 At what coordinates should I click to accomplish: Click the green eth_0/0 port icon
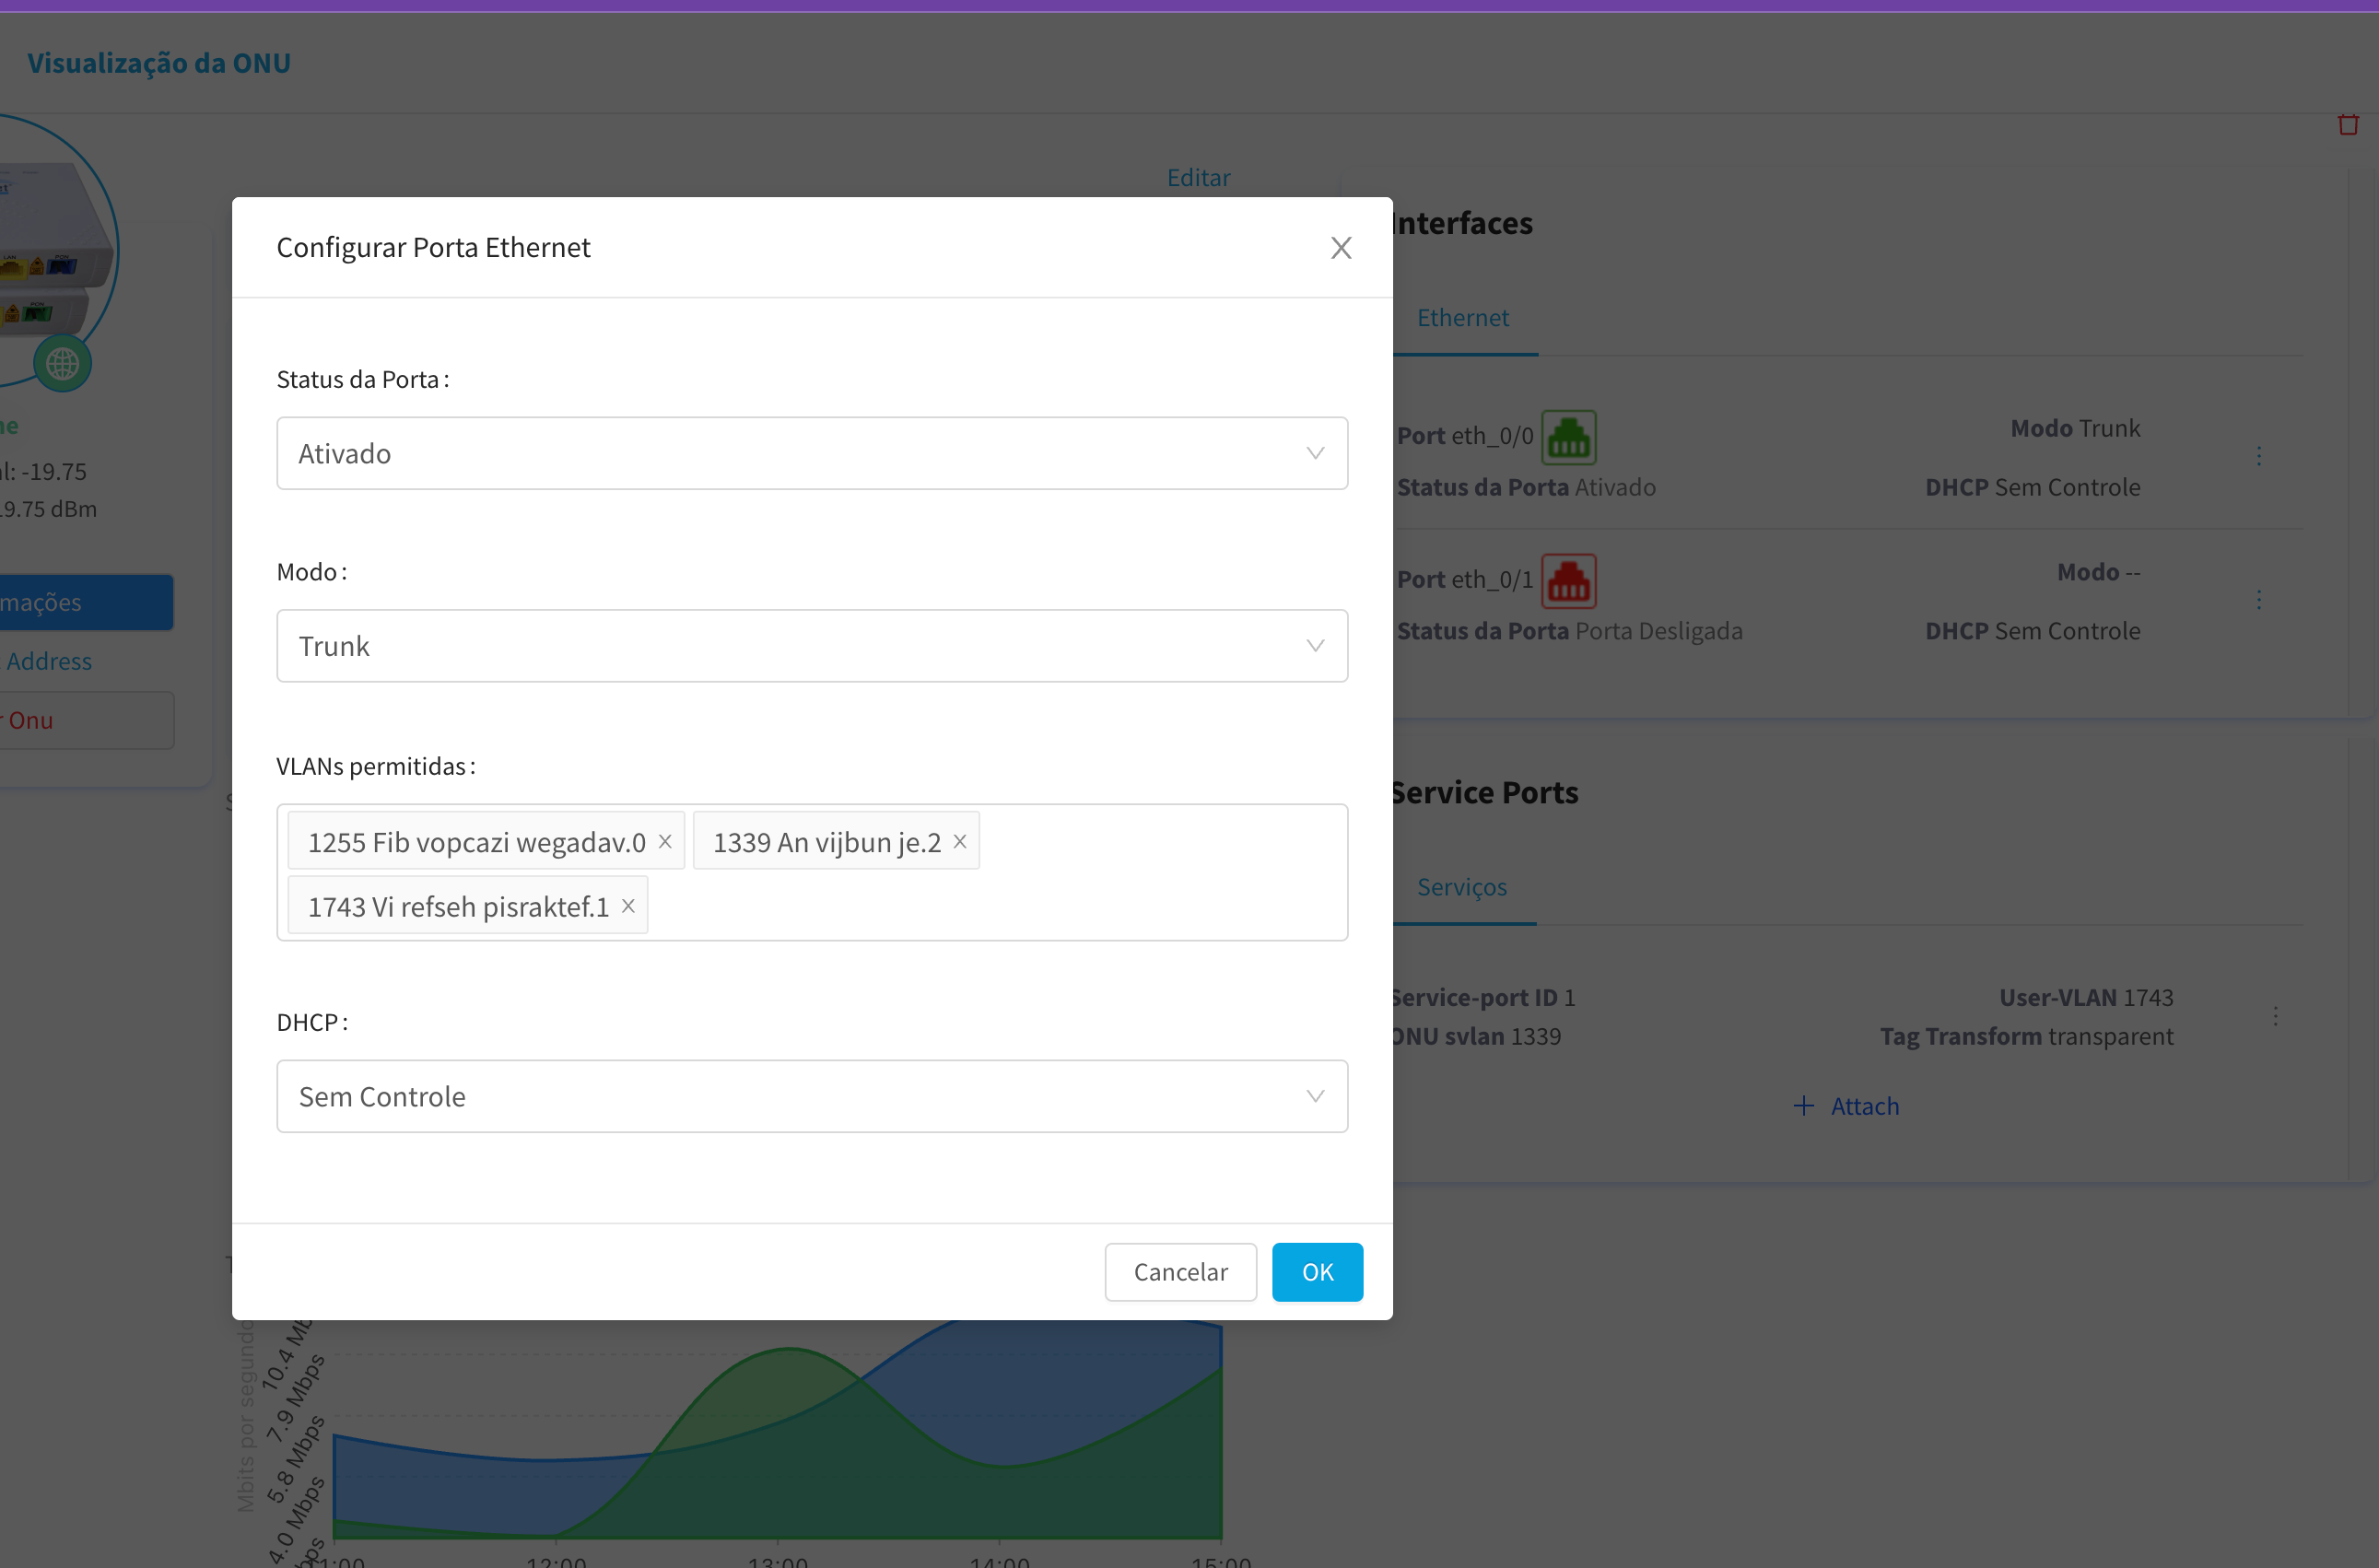(x=1567, y=437)
